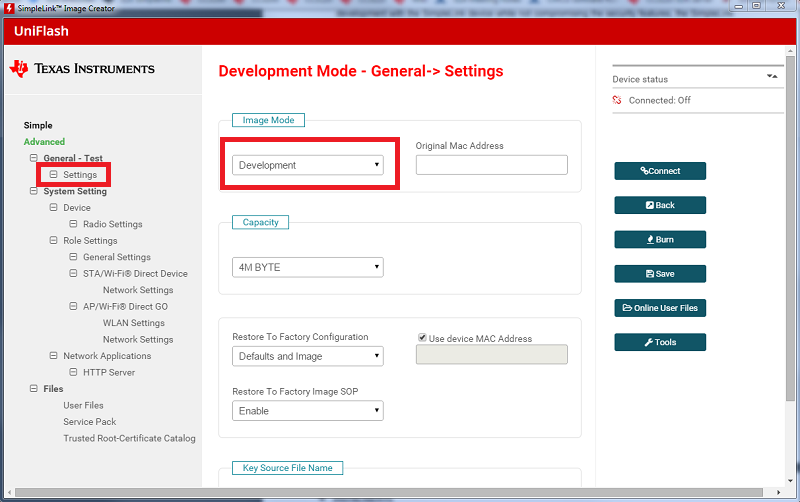Screen dimensions: 800x502
Task: Open the Image Mode Development dropdown
Action: (x=308, y=165)
